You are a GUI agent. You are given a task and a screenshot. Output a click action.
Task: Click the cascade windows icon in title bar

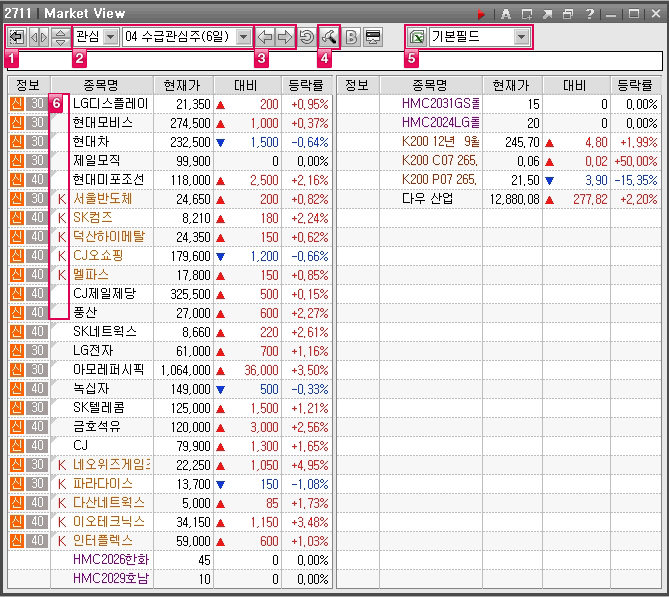tap(568, 15)
